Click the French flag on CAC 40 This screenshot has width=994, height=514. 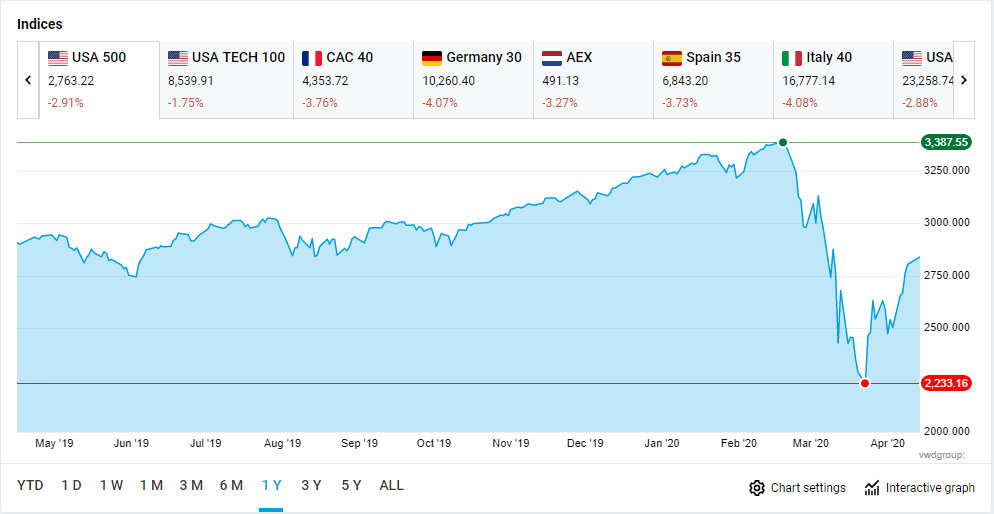312,57
